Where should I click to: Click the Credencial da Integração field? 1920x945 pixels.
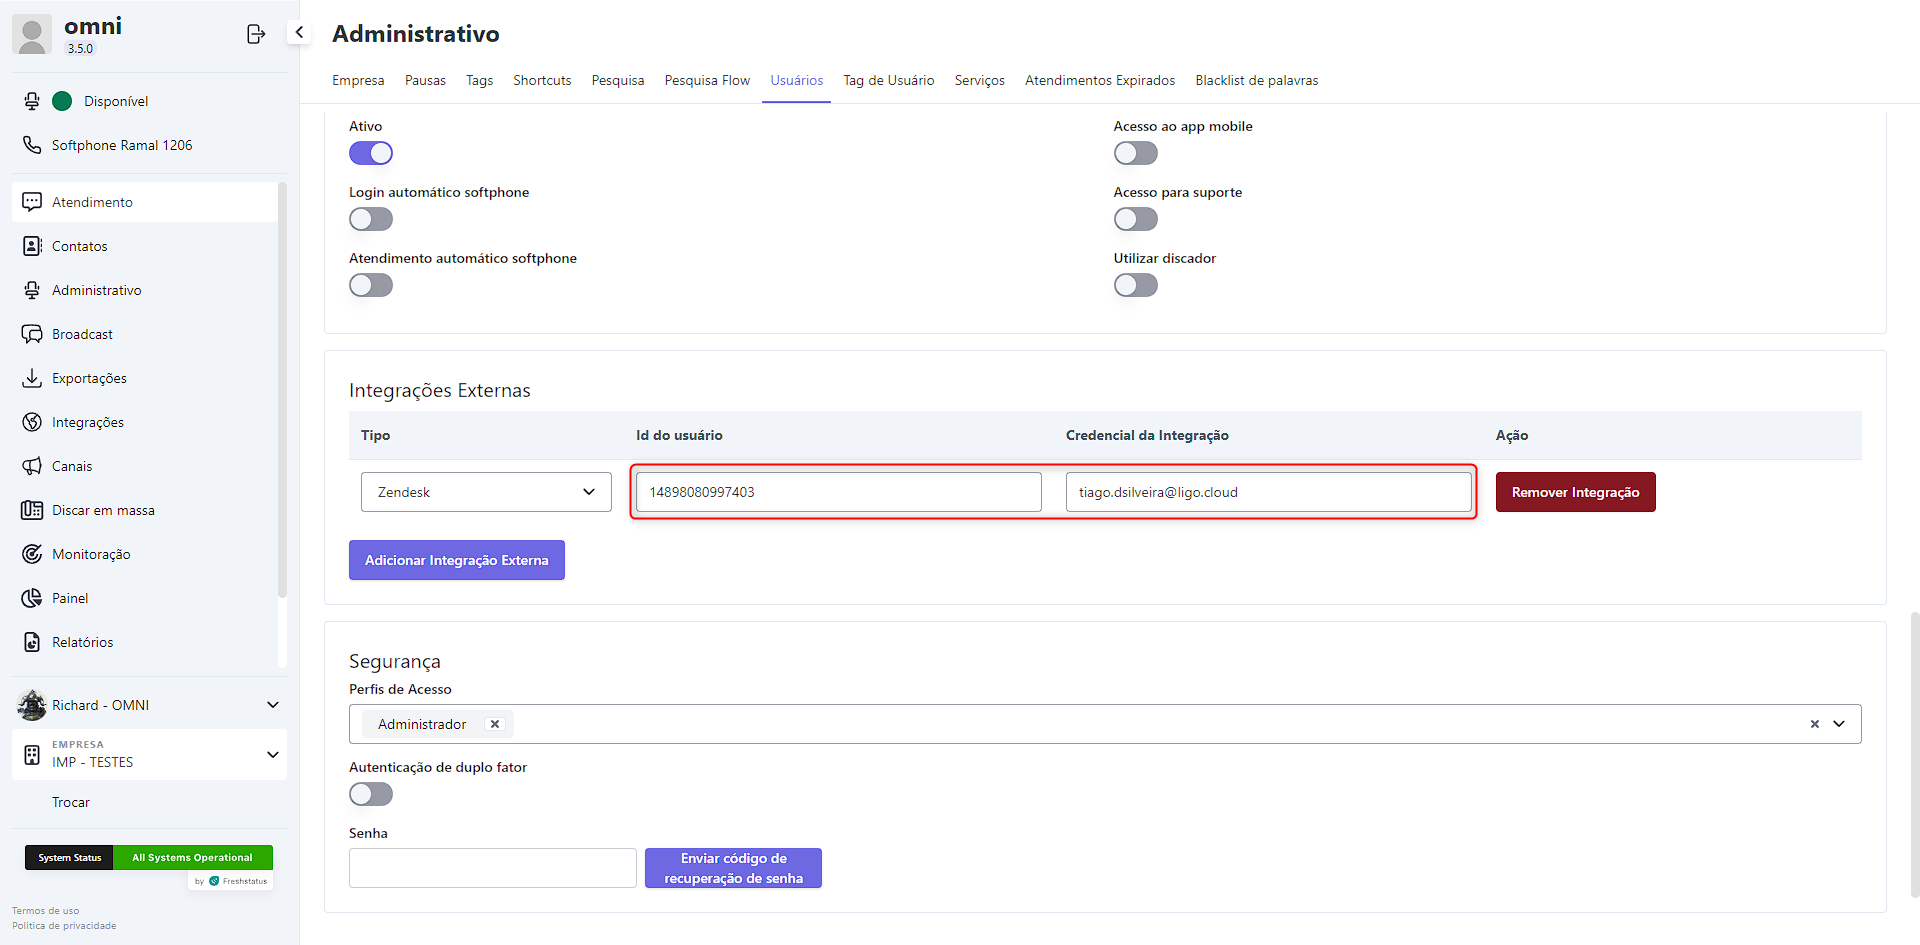(x=1269, y=492)
